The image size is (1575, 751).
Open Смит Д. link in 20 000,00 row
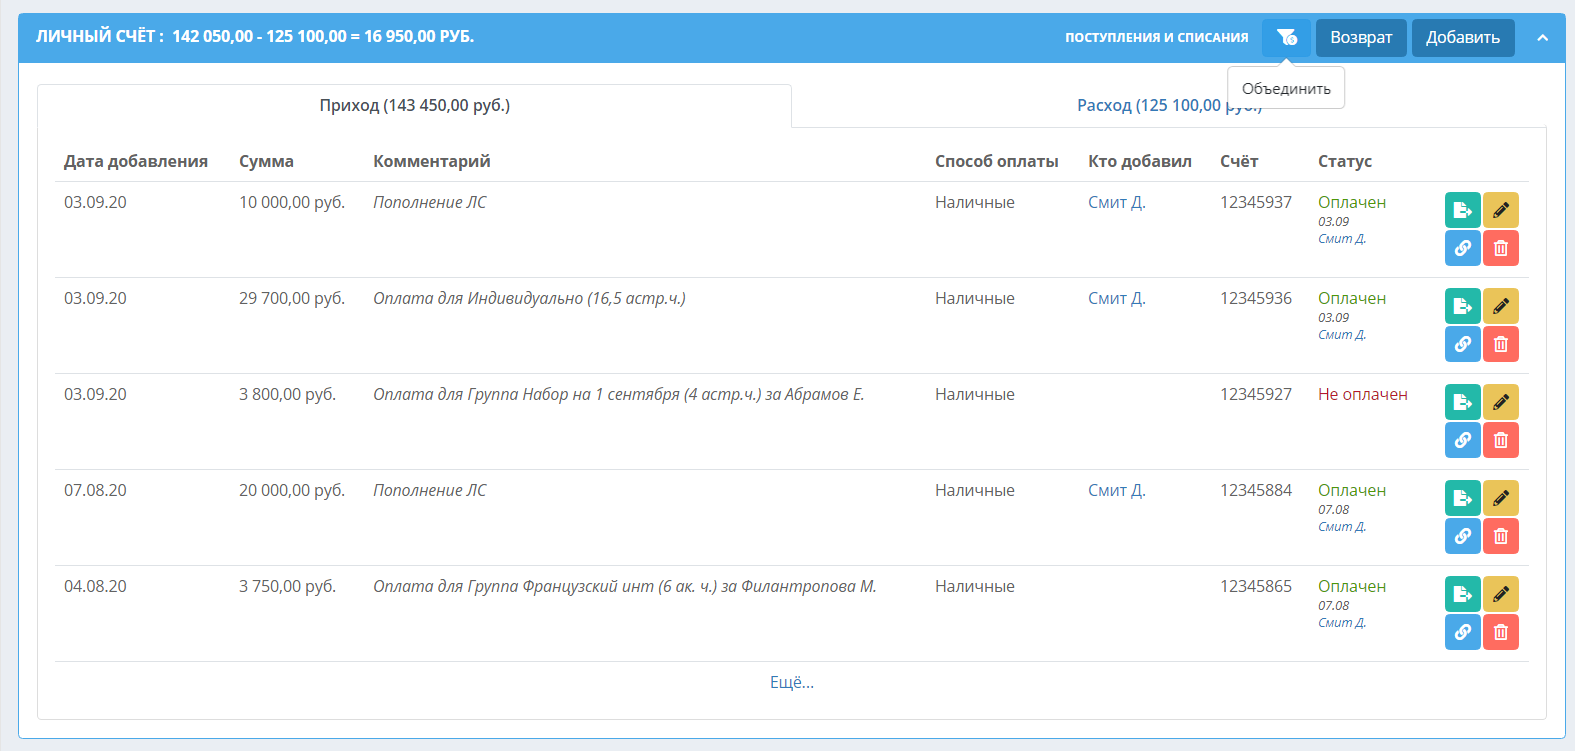pos(1117,490)
